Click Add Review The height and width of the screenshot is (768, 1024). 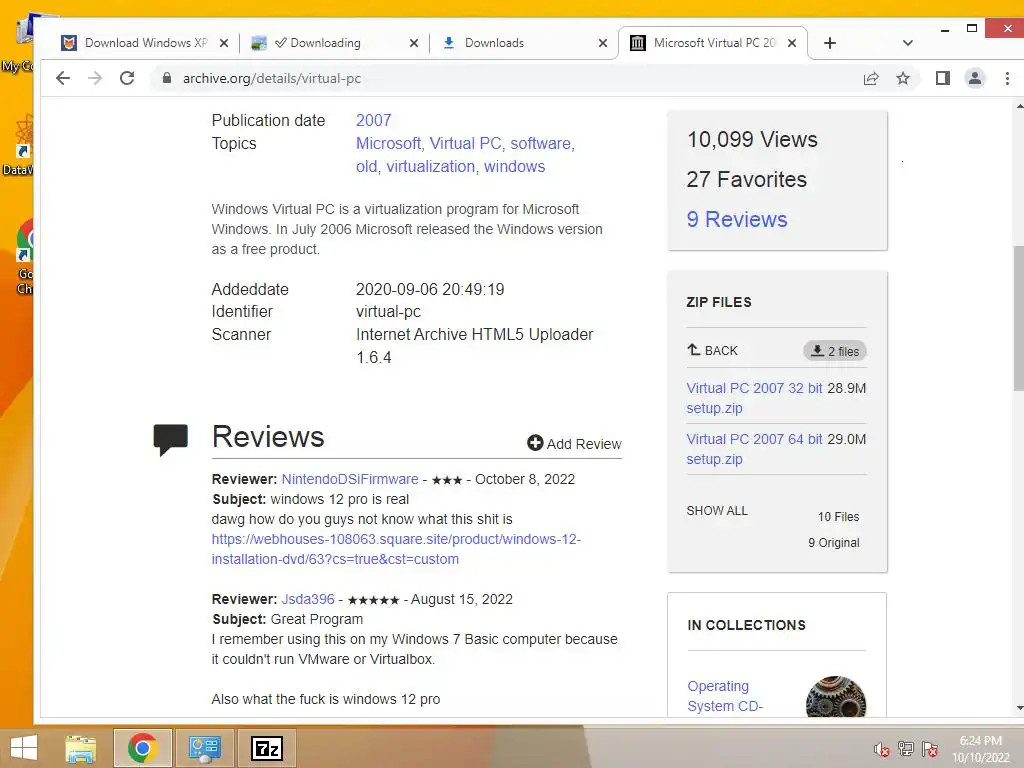(x=574, y=443)
